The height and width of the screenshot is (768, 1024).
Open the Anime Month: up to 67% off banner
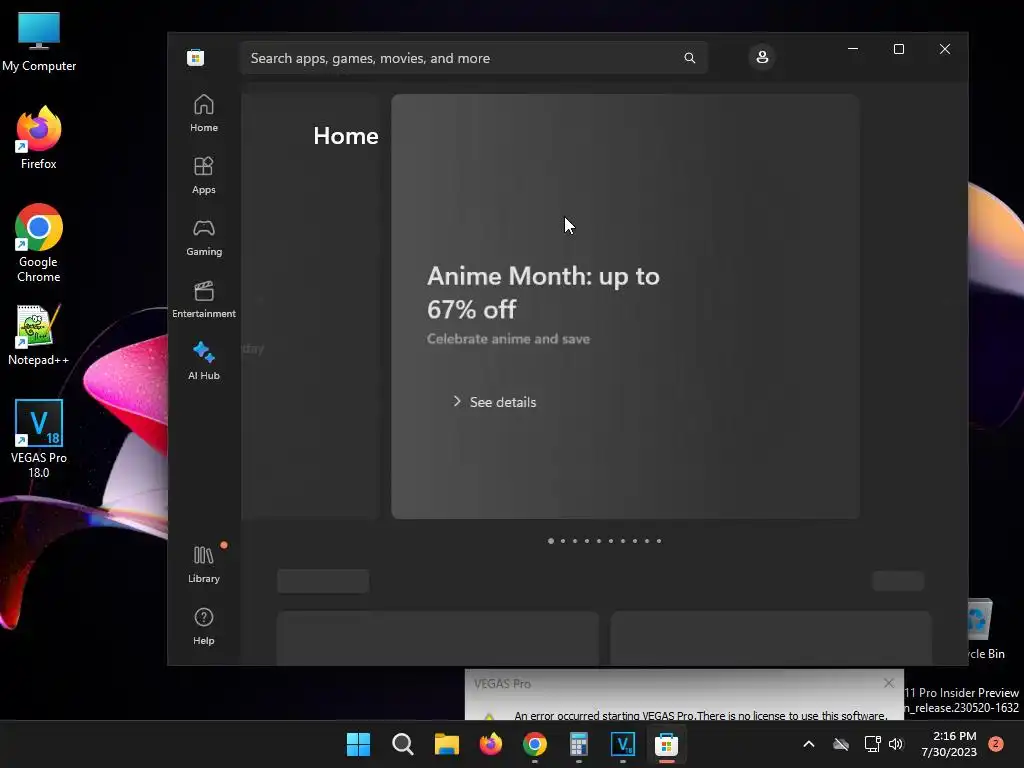[x=625, y=306]
